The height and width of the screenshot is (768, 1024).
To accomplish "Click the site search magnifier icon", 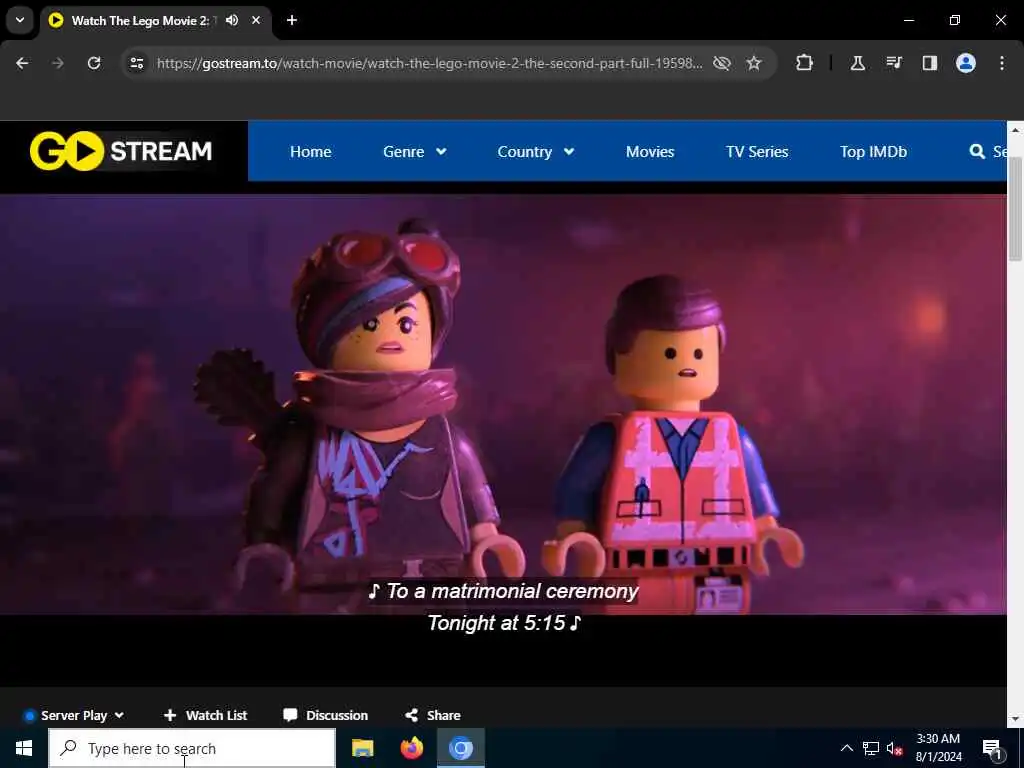I will [977, 152].
